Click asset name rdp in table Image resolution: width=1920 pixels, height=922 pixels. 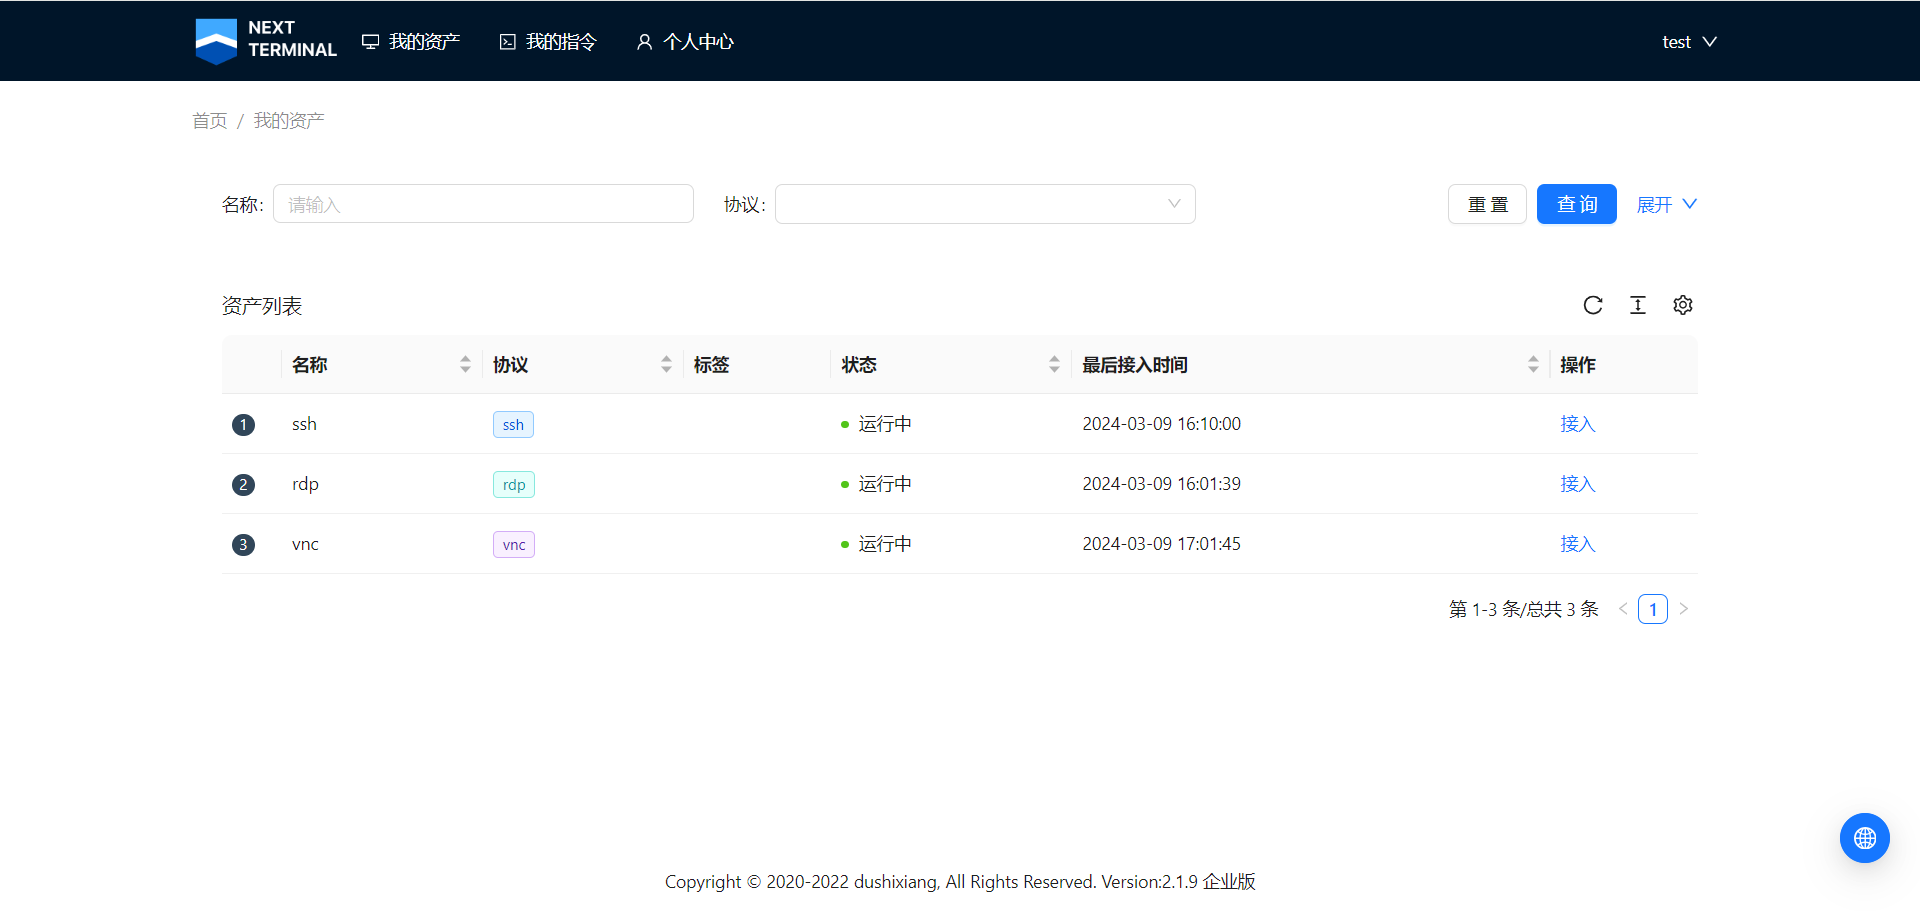[305, 484]
